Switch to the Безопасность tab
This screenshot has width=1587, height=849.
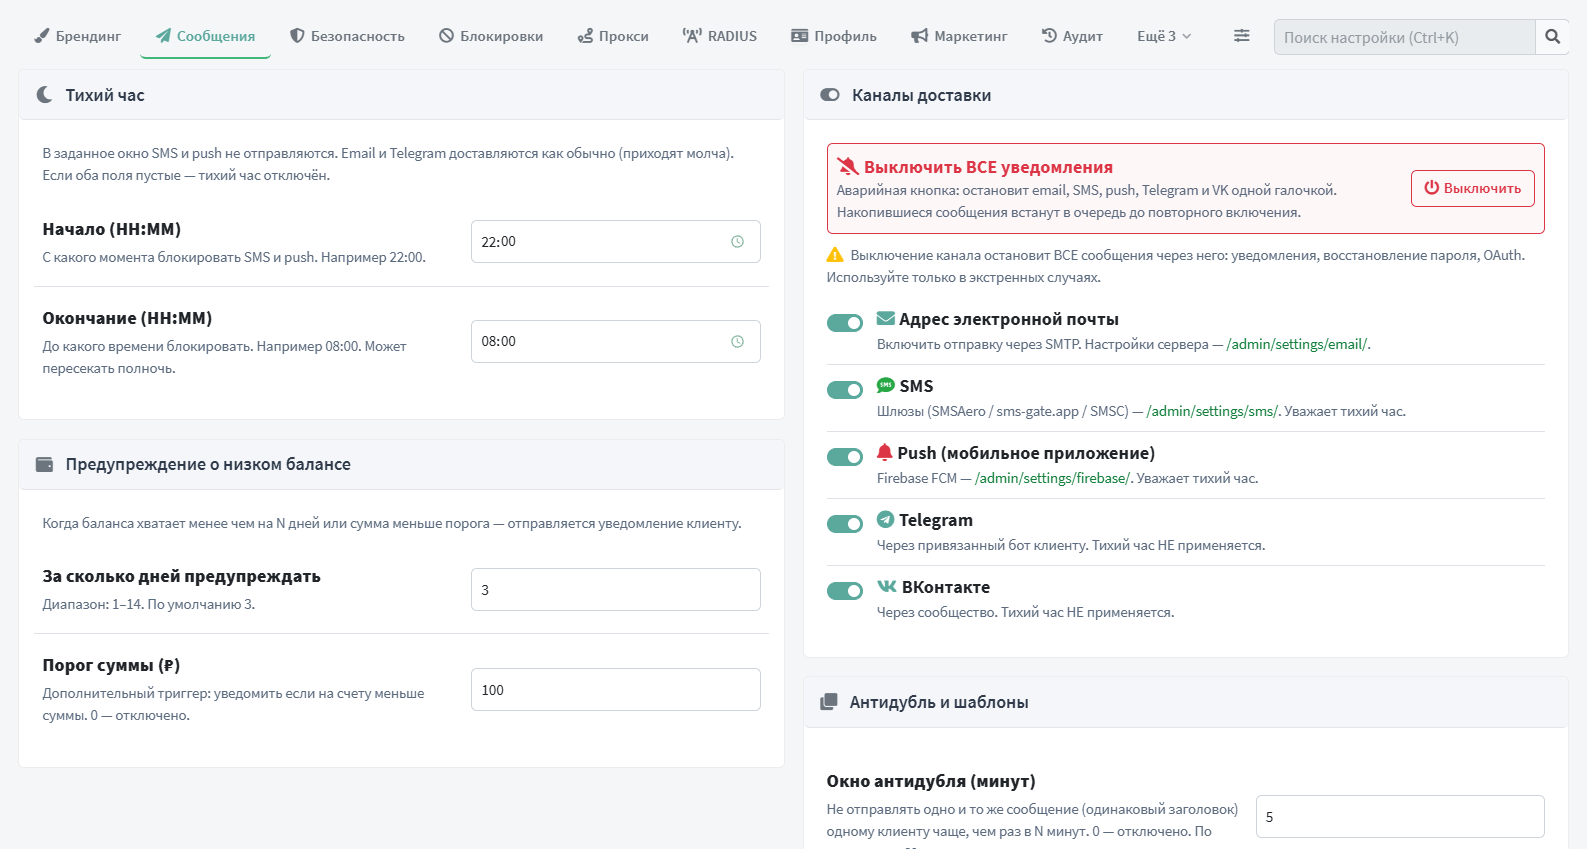(x=347, y=36)
